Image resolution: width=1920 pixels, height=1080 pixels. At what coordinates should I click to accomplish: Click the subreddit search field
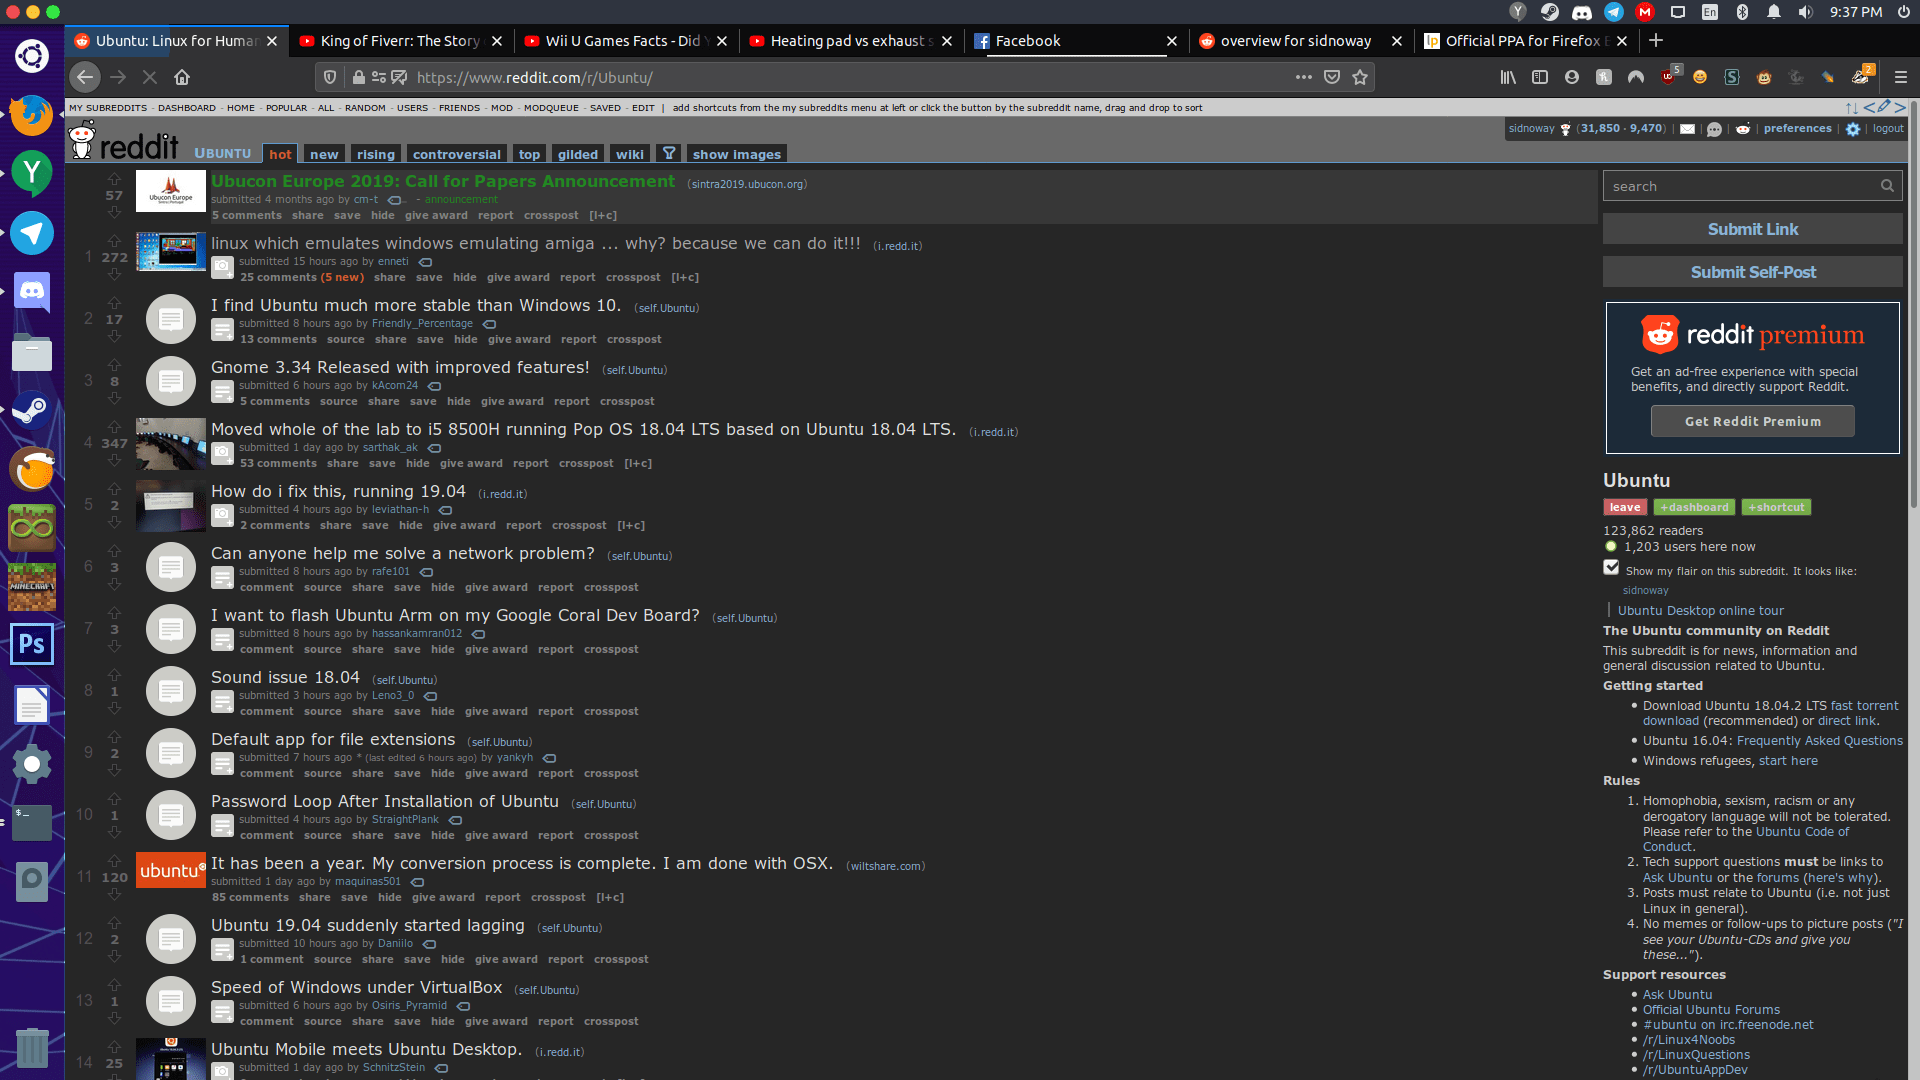(1740, 186)
